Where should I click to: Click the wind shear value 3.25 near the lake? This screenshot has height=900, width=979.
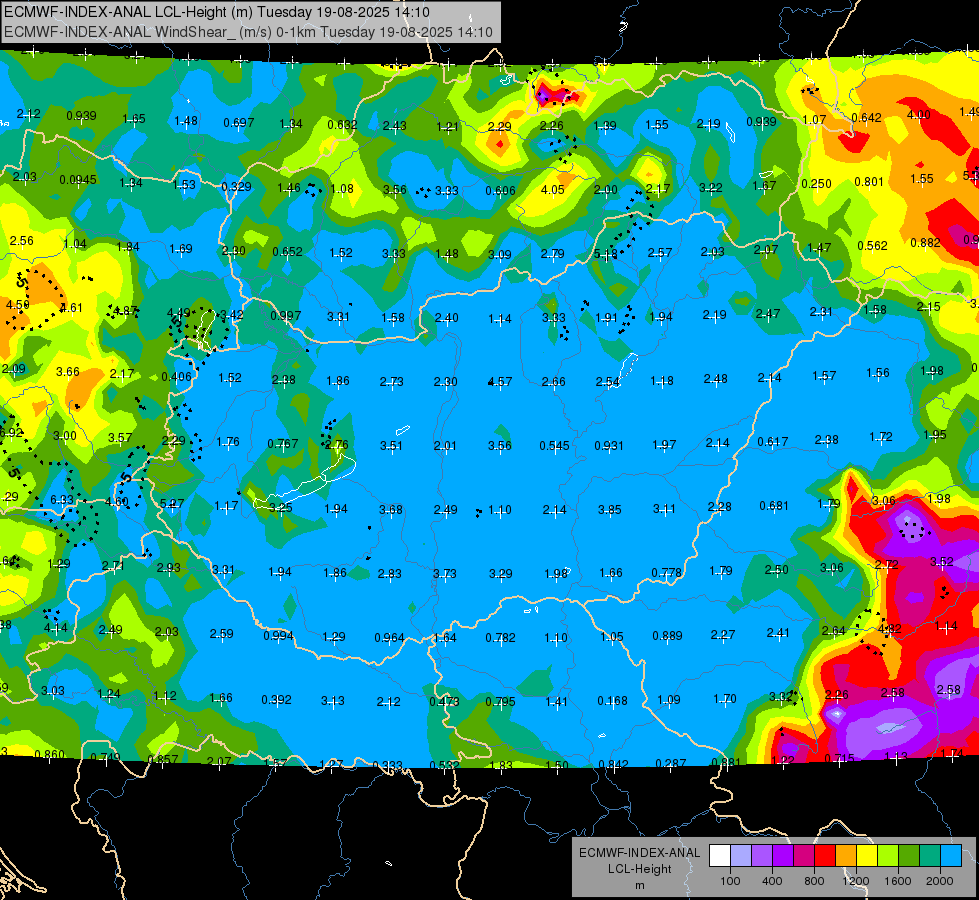(x=281, y=508)
